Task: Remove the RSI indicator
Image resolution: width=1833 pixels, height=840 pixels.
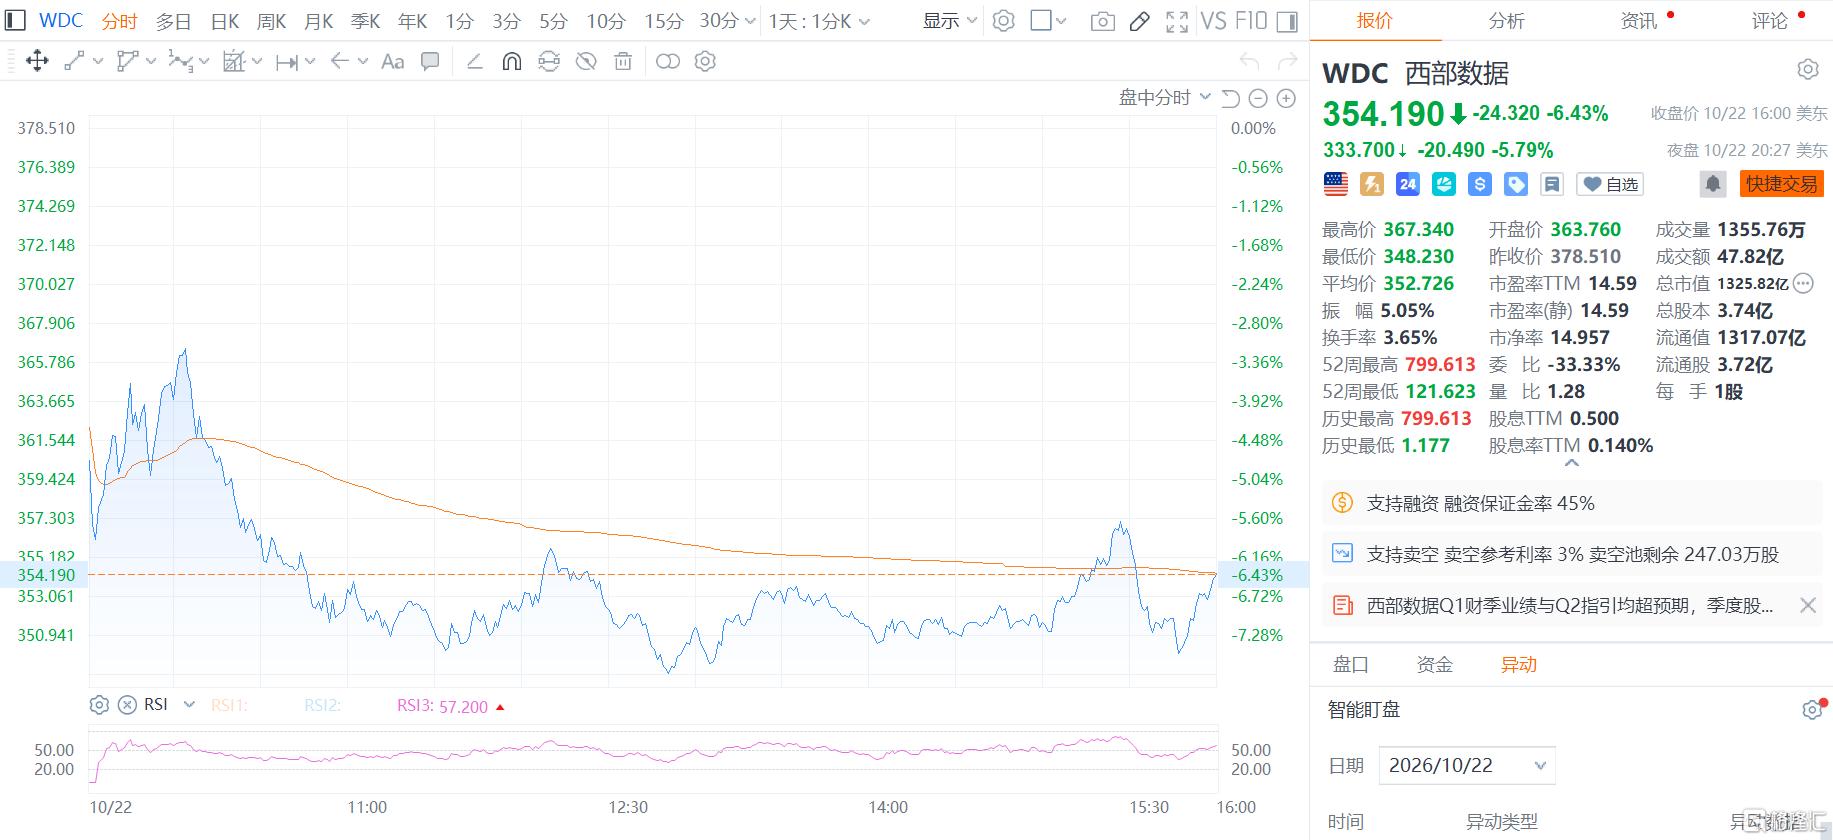Action: 127,705
